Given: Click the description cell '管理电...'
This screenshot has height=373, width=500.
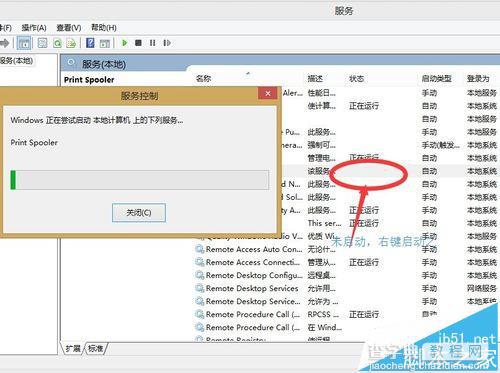Looking at the screenshot, I should [x=321, y=158].
